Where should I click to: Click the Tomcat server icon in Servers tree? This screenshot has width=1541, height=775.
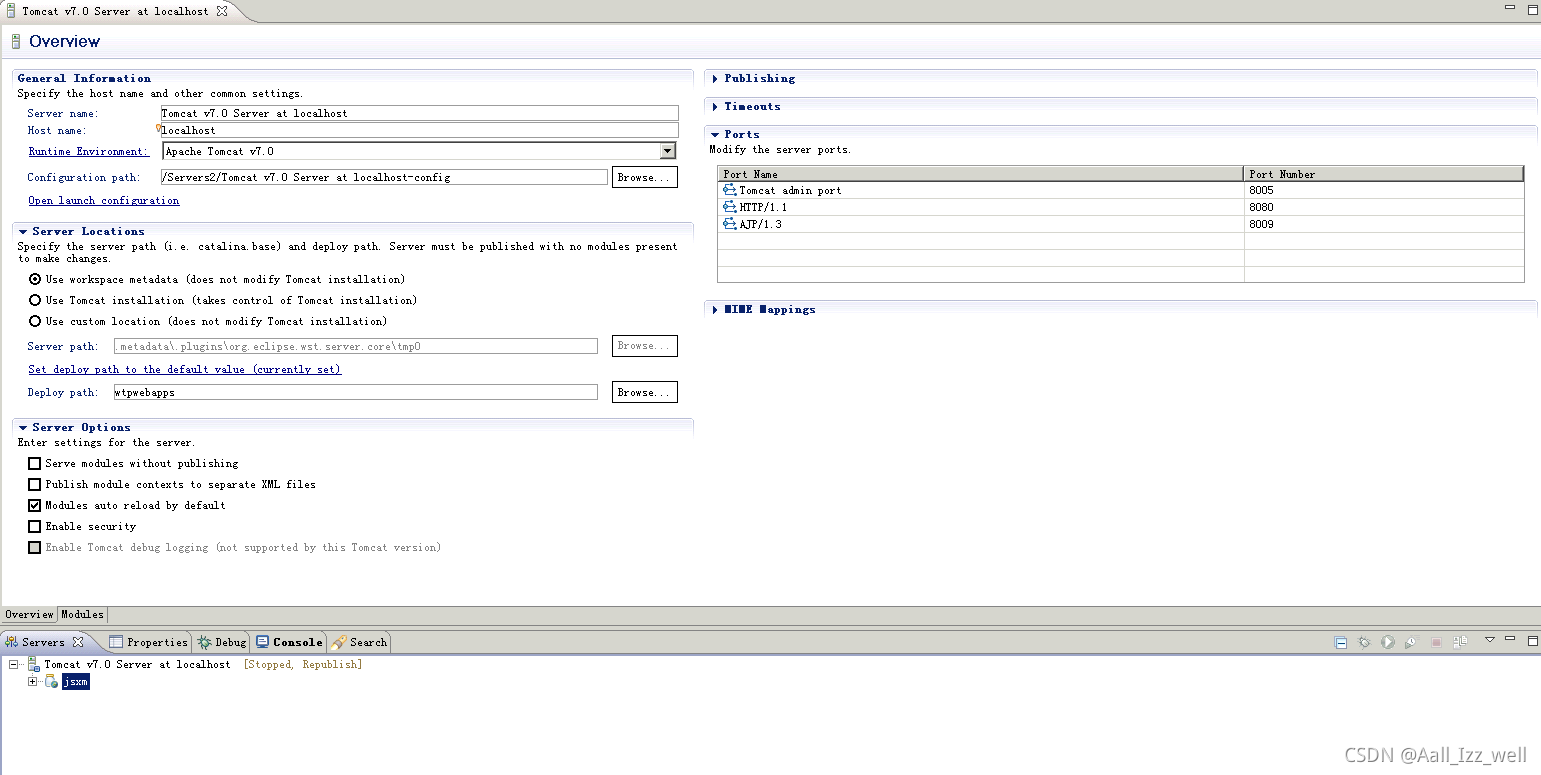tap(33, 664)
